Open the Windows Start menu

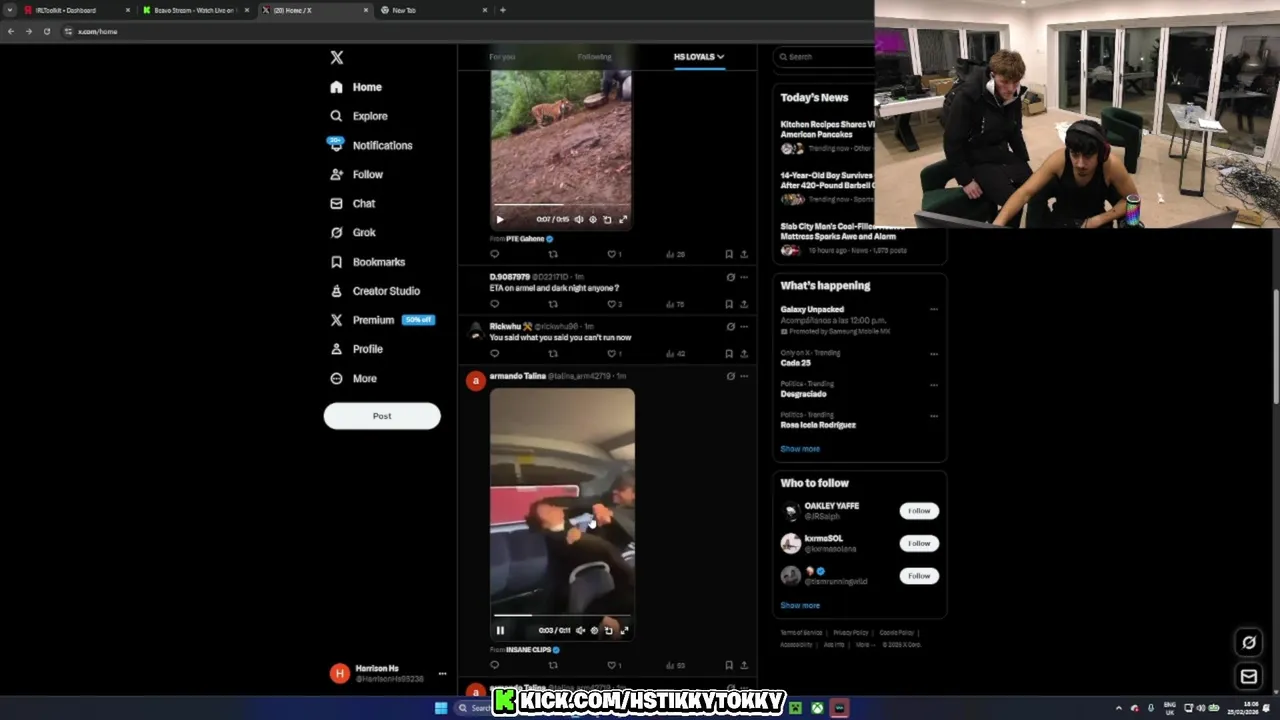point(441,708)
